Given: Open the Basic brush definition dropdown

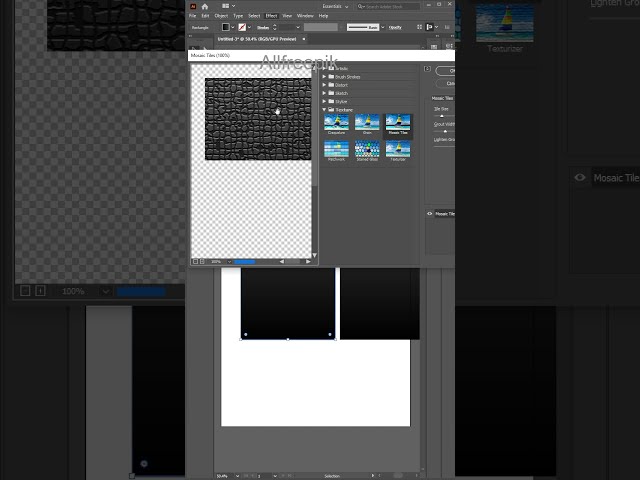Looking at the screenshot, I should [382, 27].
